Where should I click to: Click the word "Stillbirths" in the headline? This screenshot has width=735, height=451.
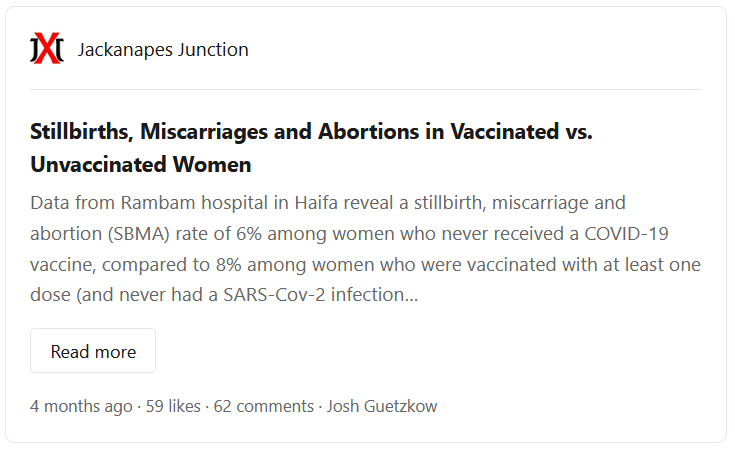pyautogui.click(x=81, y=131)
